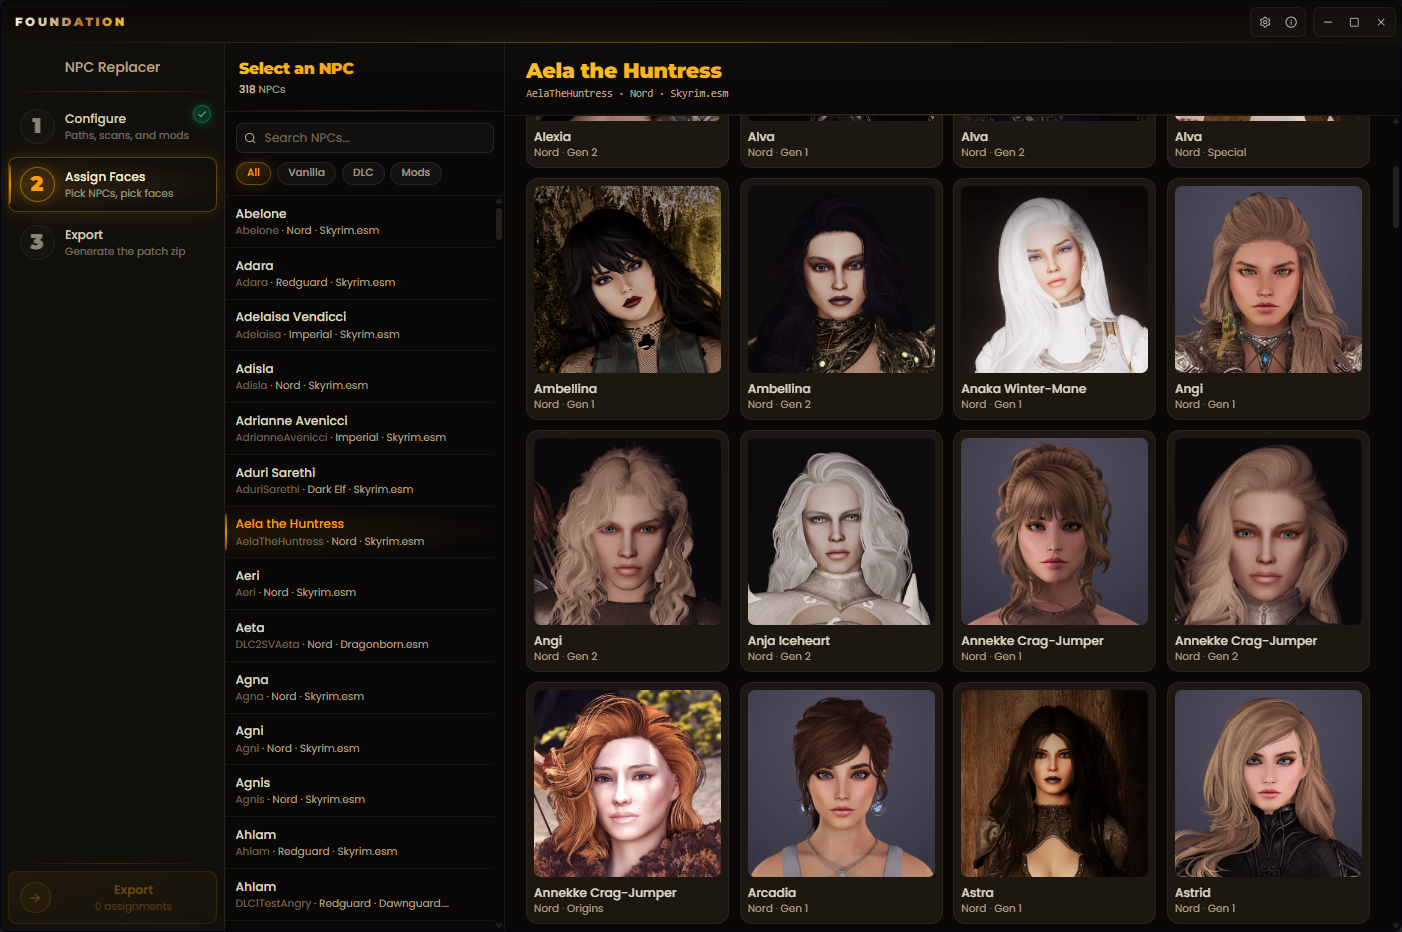Select Adara in the NPC list
The image size is (1402, 932).
[x=360, y=274]
